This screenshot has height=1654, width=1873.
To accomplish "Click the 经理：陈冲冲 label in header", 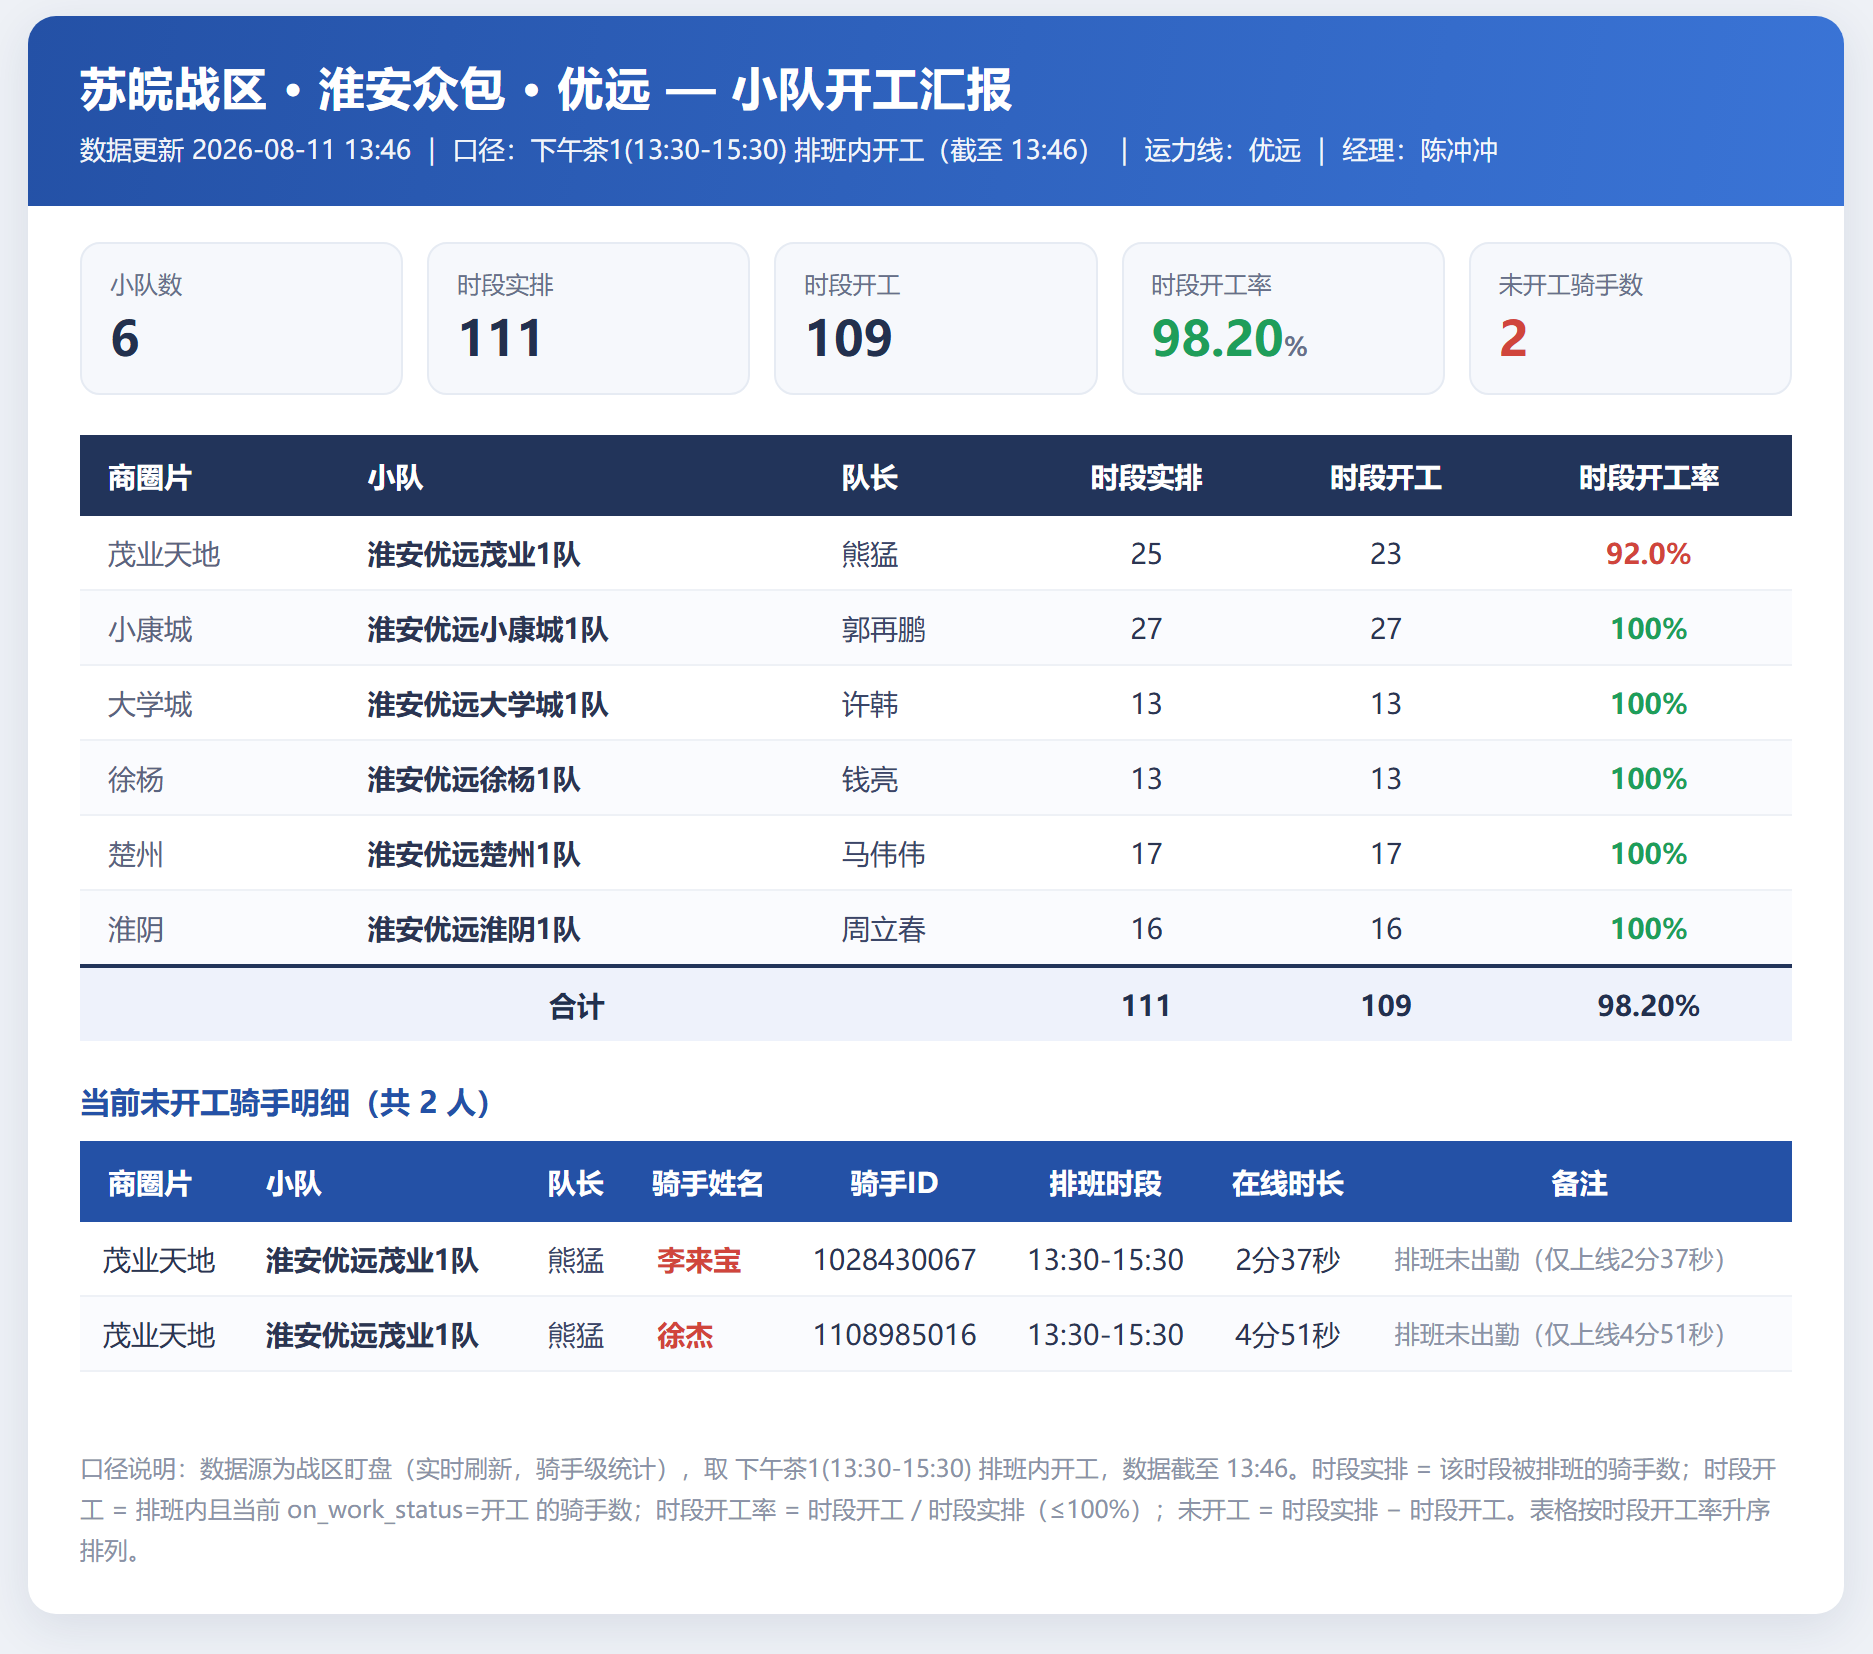I will coord(1419,150).
